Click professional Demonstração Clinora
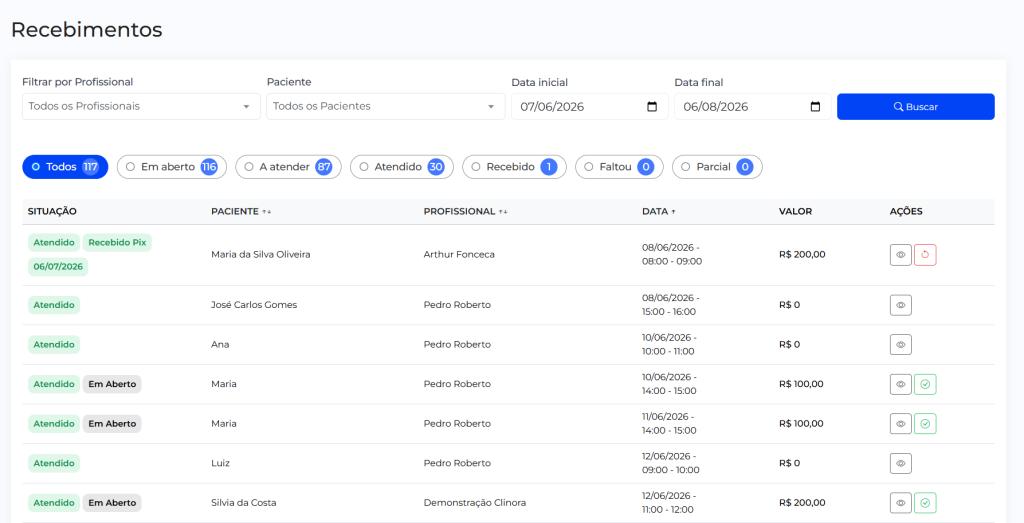Image resolution: width=1024 pixels, height=523 pixels. tap(475, 503)
